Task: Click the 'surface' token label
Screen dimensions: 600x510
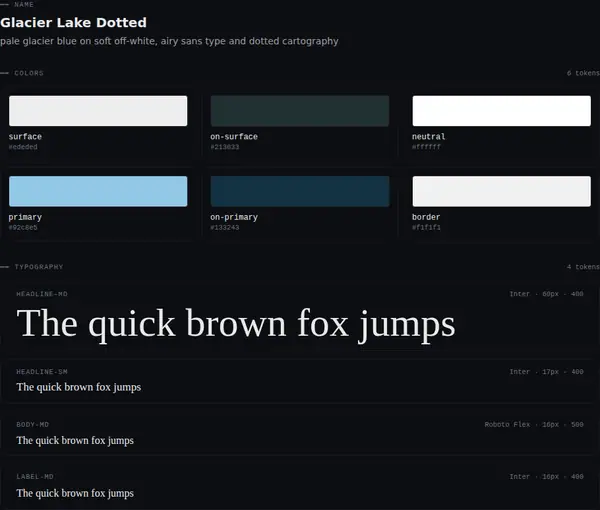Action: (x=25, y=137)
